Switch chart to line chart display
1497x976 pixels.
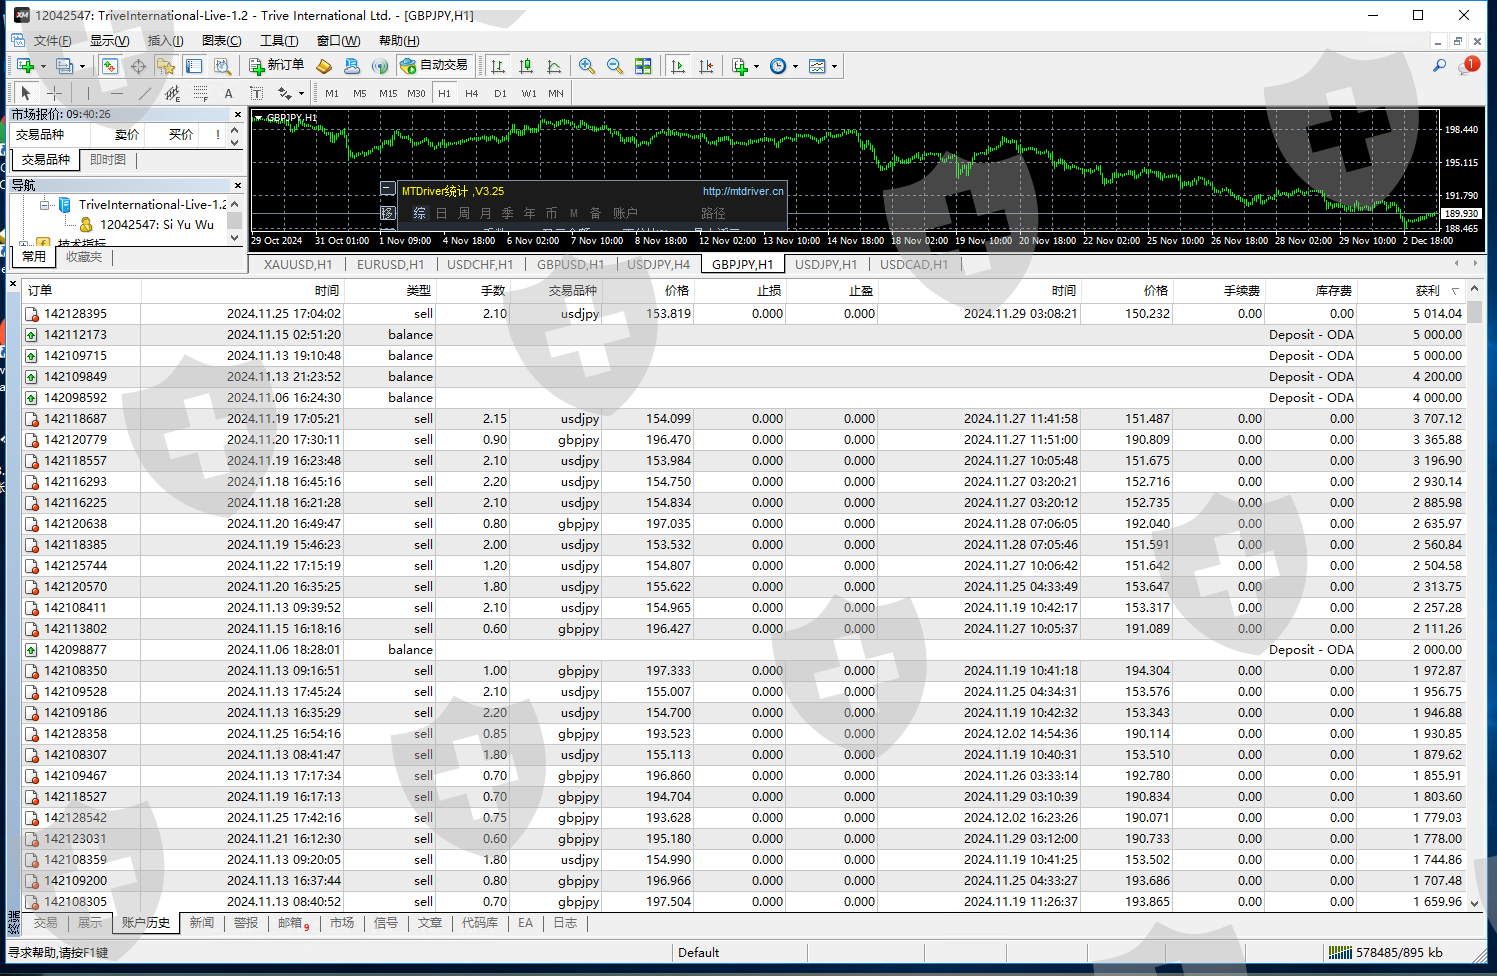(554, 66)
